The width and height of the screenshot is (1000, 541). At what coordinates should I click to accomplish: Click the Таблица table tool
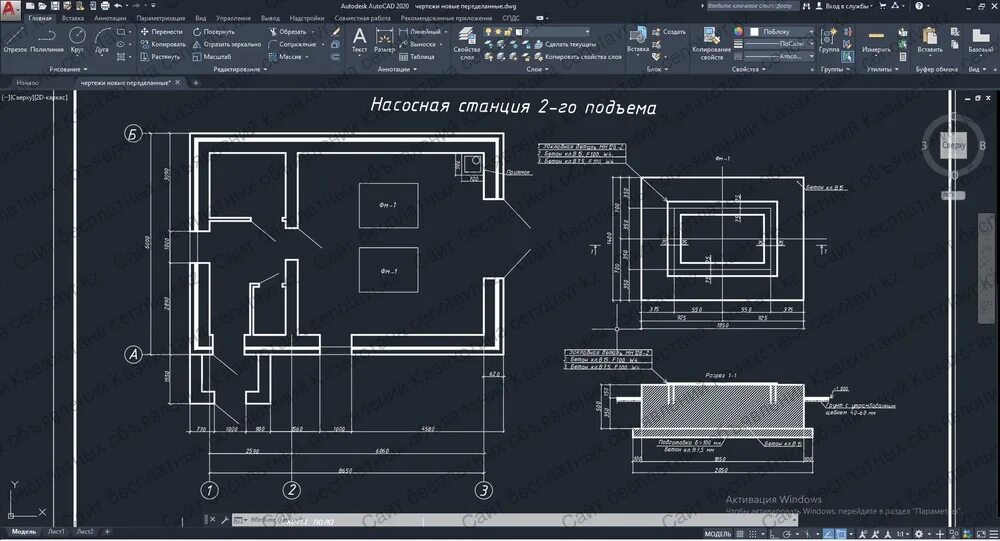pos(417,57)
